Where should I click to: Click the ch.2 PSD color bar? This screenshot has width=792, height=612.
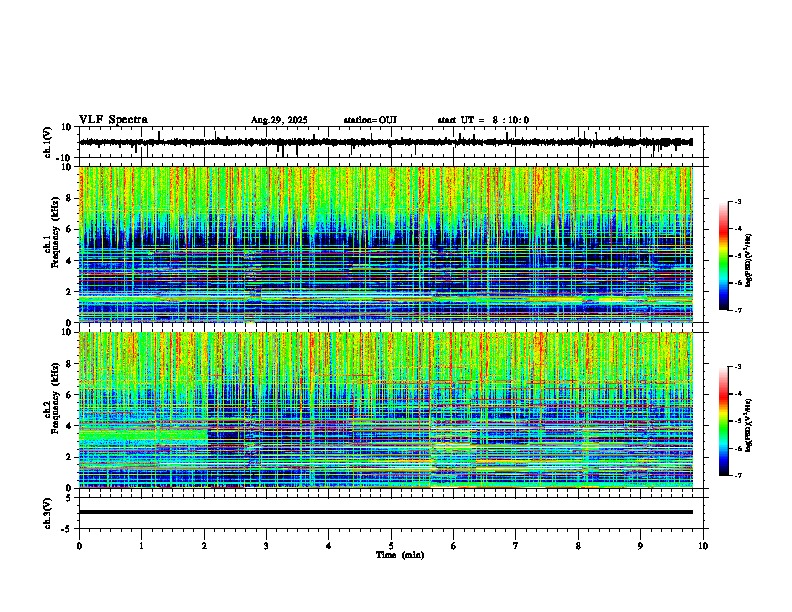723,421
